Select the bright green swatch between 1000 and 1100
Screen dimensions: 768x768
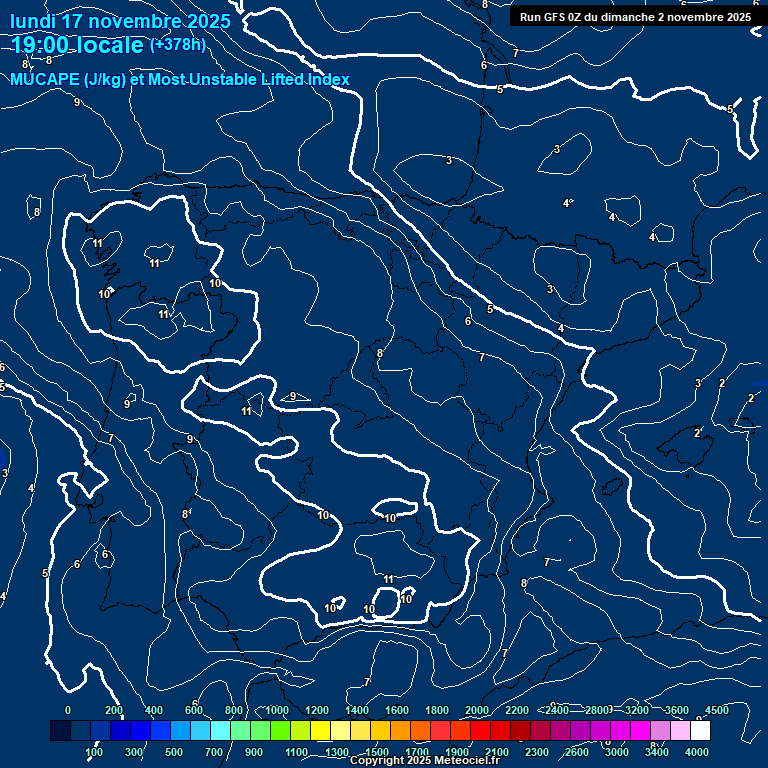(281, 730)
